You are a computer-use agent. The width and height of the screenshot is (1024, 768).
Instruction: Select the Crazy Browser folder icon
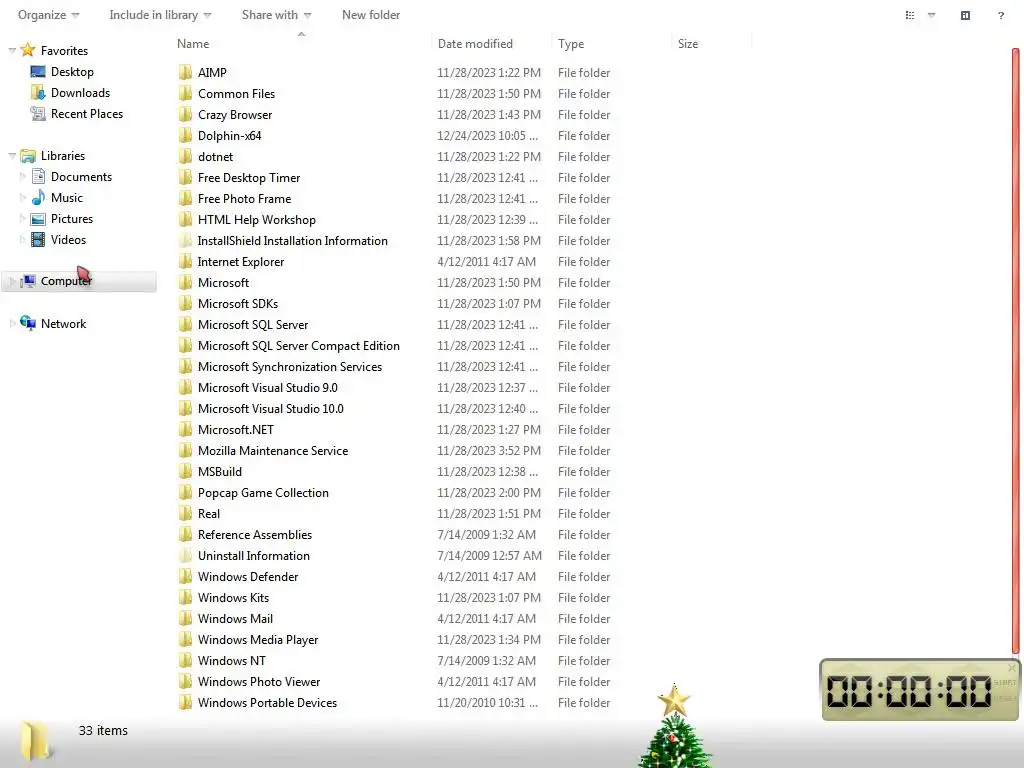tap(185, 114)
